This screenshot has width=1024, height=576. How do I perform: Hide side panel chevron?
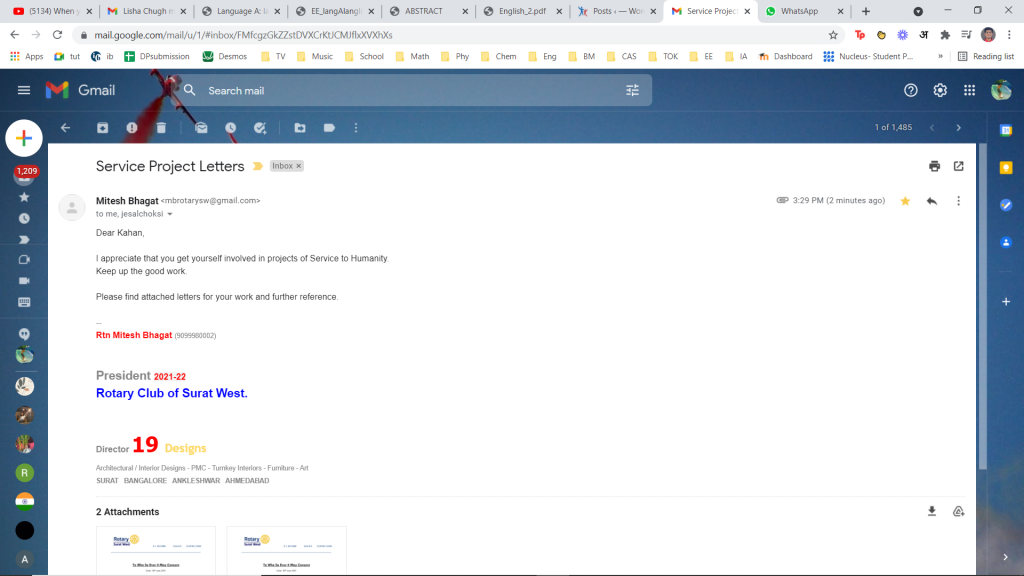[1006, 557]
